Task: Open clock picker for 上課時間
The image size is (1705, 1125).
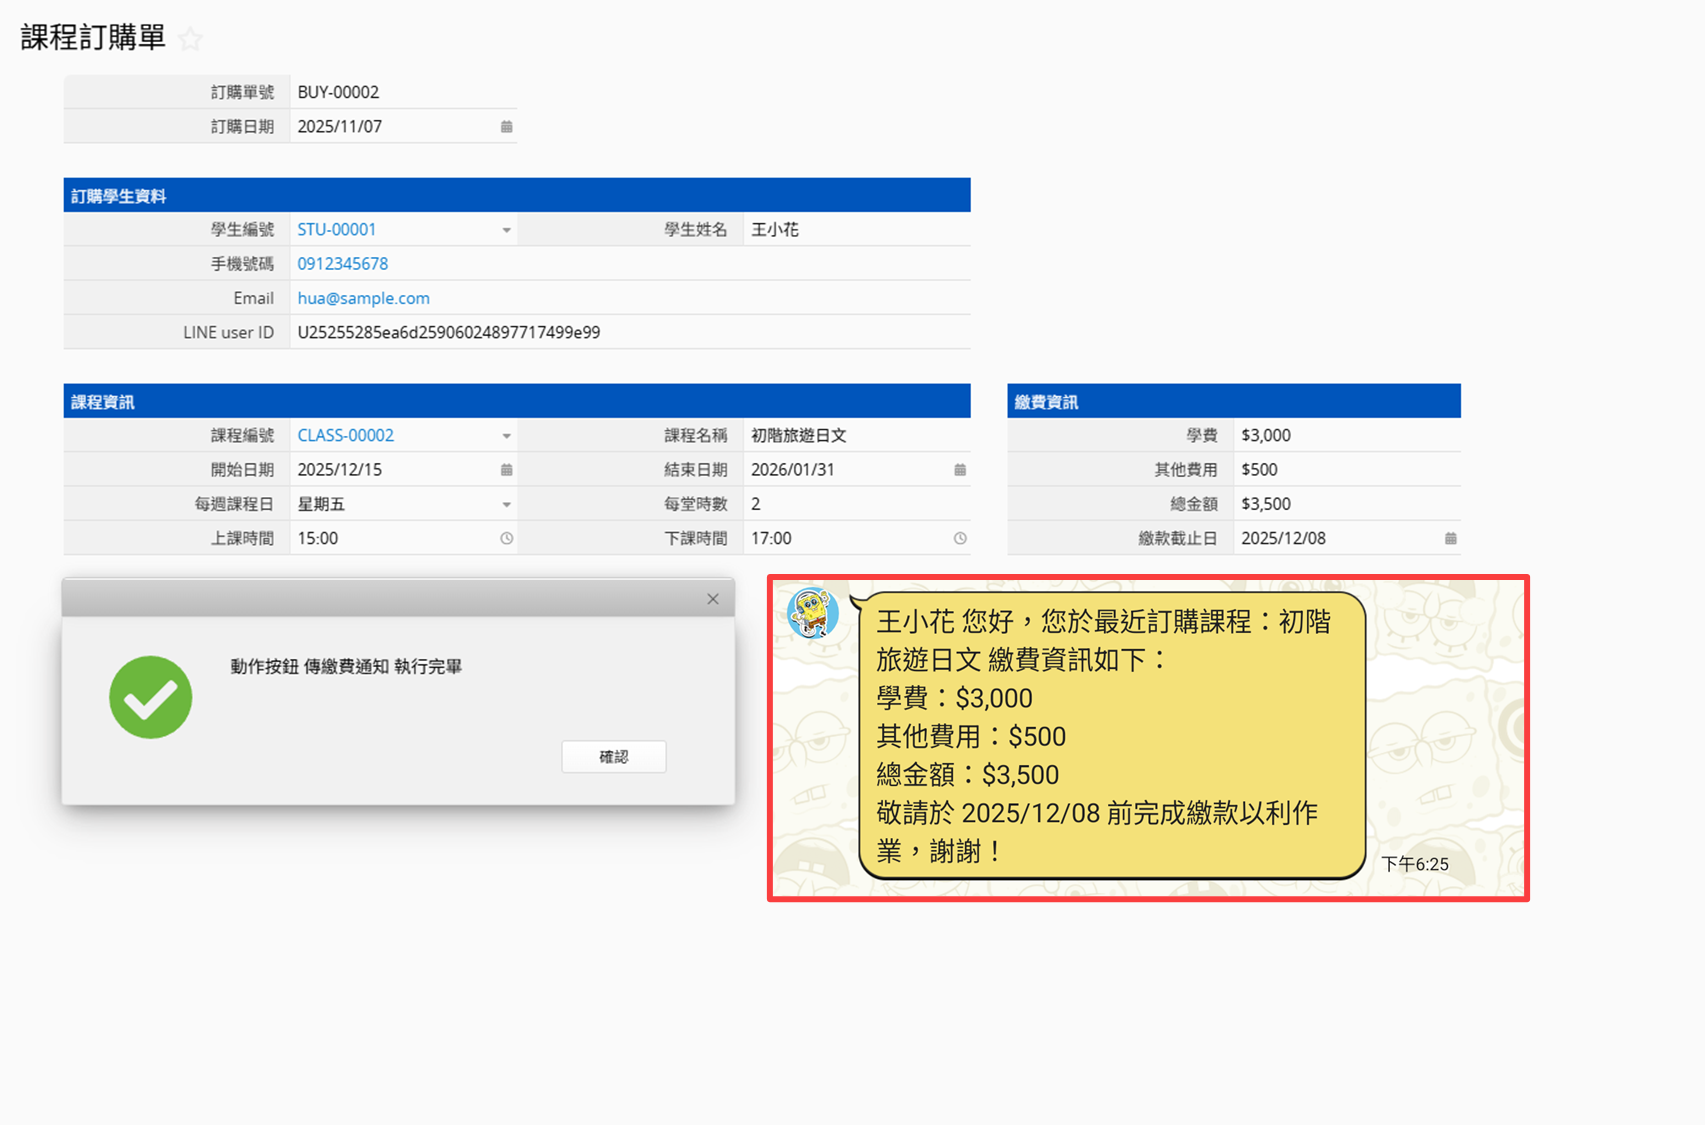Action: (x=506, y=539)
